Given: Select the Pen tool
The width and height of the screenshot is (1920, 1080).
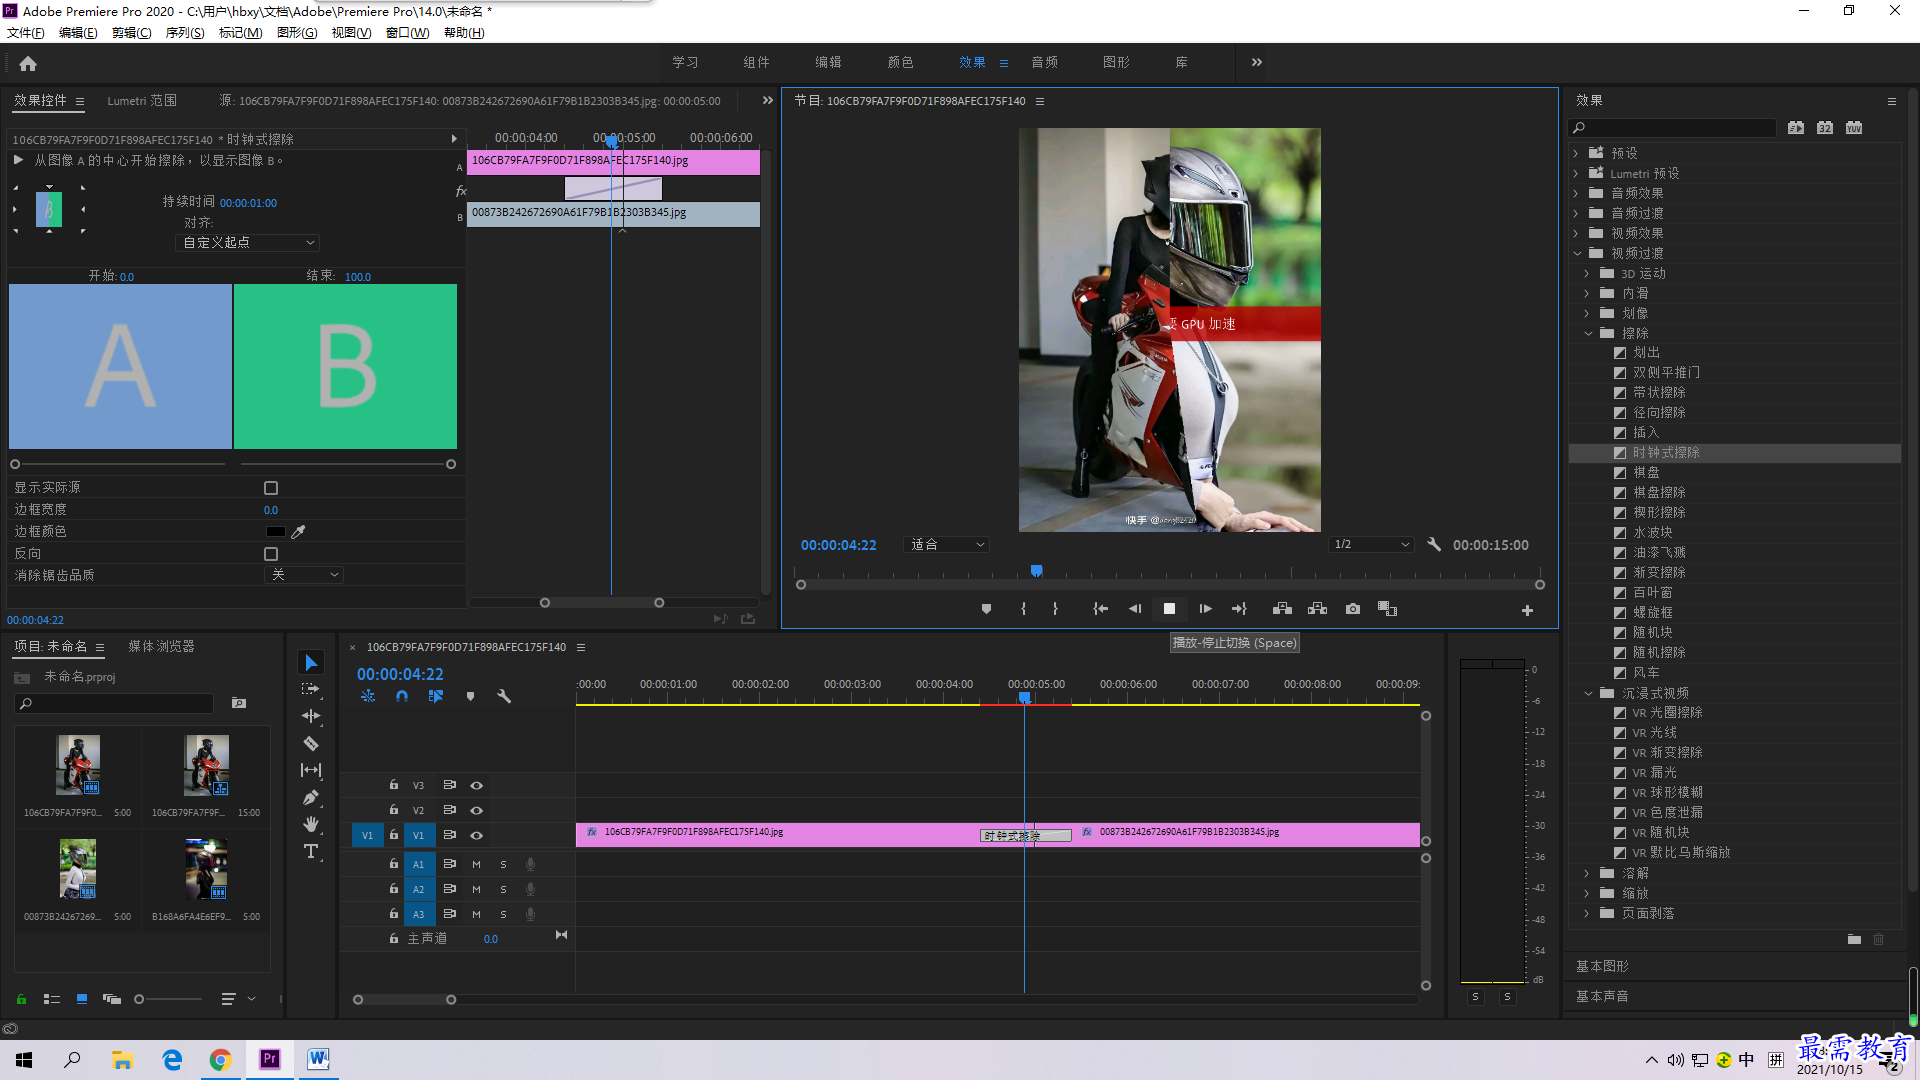Looking at the screenshot, I should tap(311, 797).
